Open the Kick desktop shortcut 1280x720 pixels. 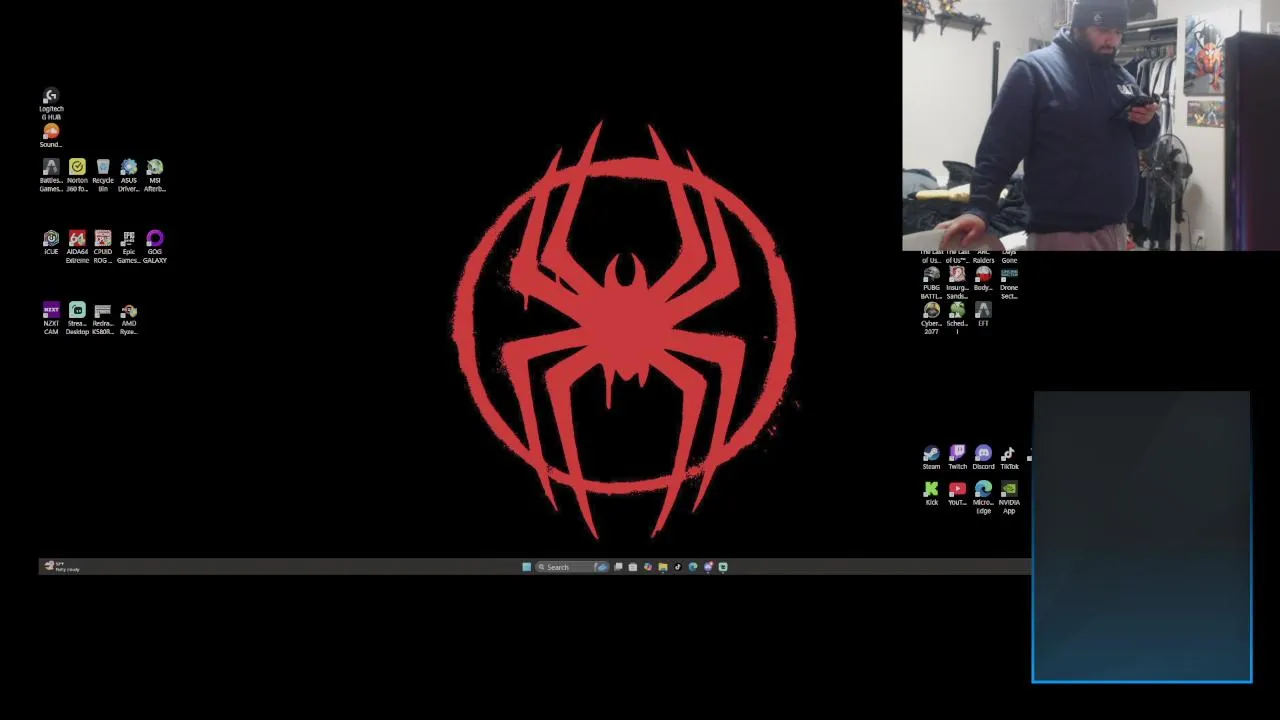[x=931, y=494]
